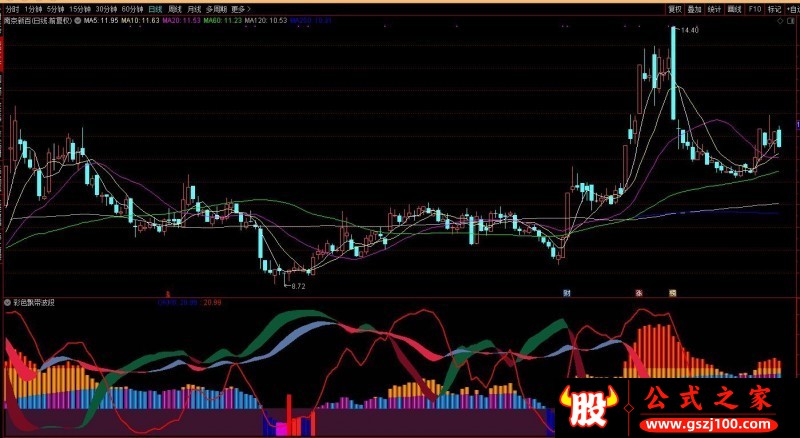800x438 pixels.
Task: Click the 财 event marker
Action: click(x=566, y=293)
